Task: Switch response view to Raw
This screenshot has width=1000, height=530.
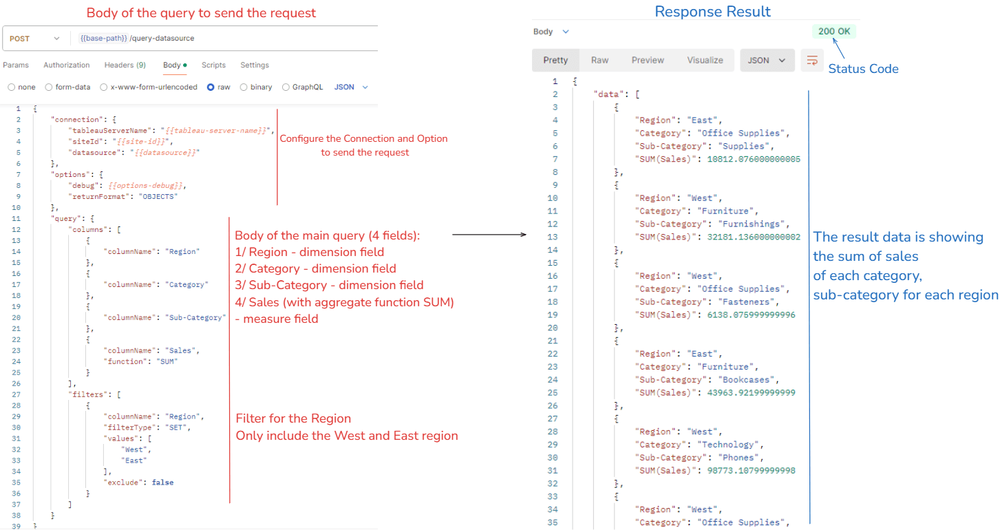Action: click(599, 61)
